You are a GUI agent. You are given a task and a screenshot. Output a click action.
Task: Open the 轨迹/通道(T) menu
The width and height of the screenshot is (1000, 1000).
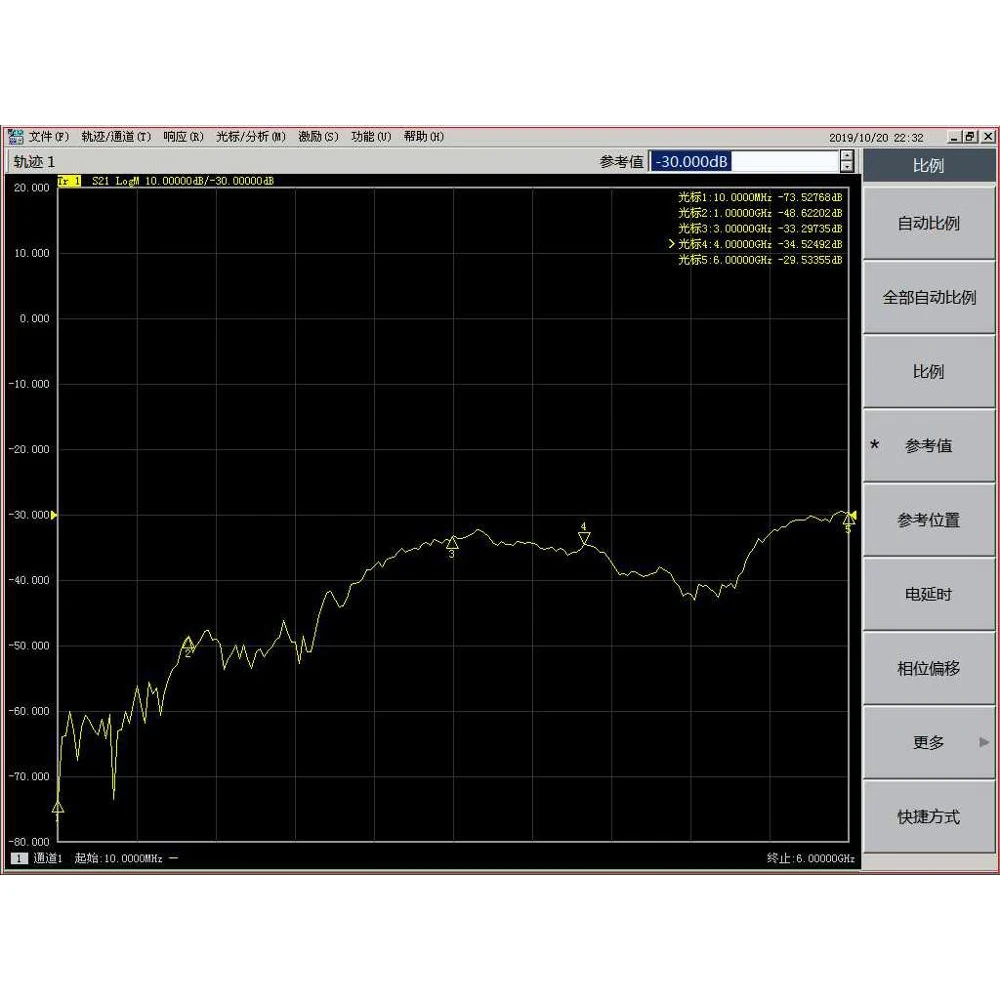[116, 136]
